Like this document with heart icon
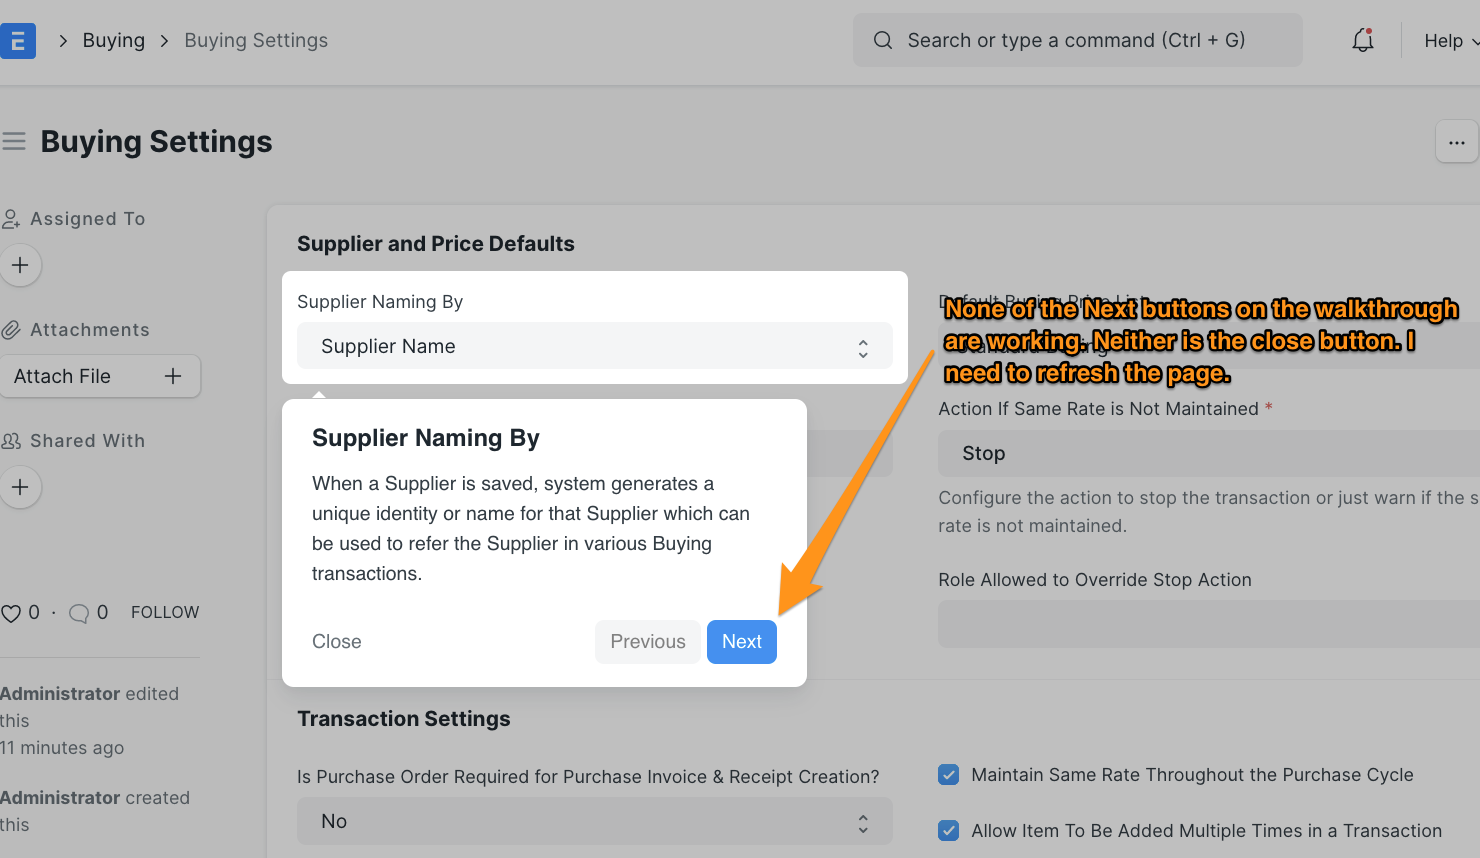Screen dimensions: 1480x858 11,613
